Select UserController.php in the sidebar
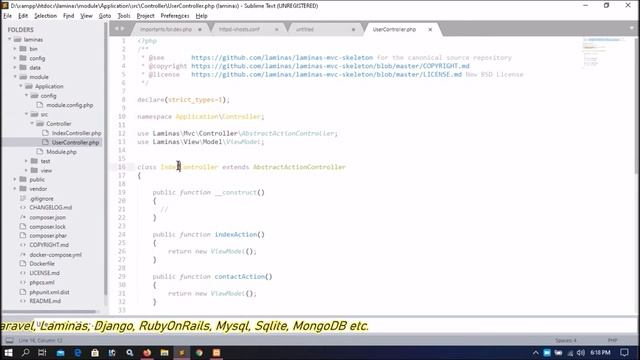 [76, 142]
